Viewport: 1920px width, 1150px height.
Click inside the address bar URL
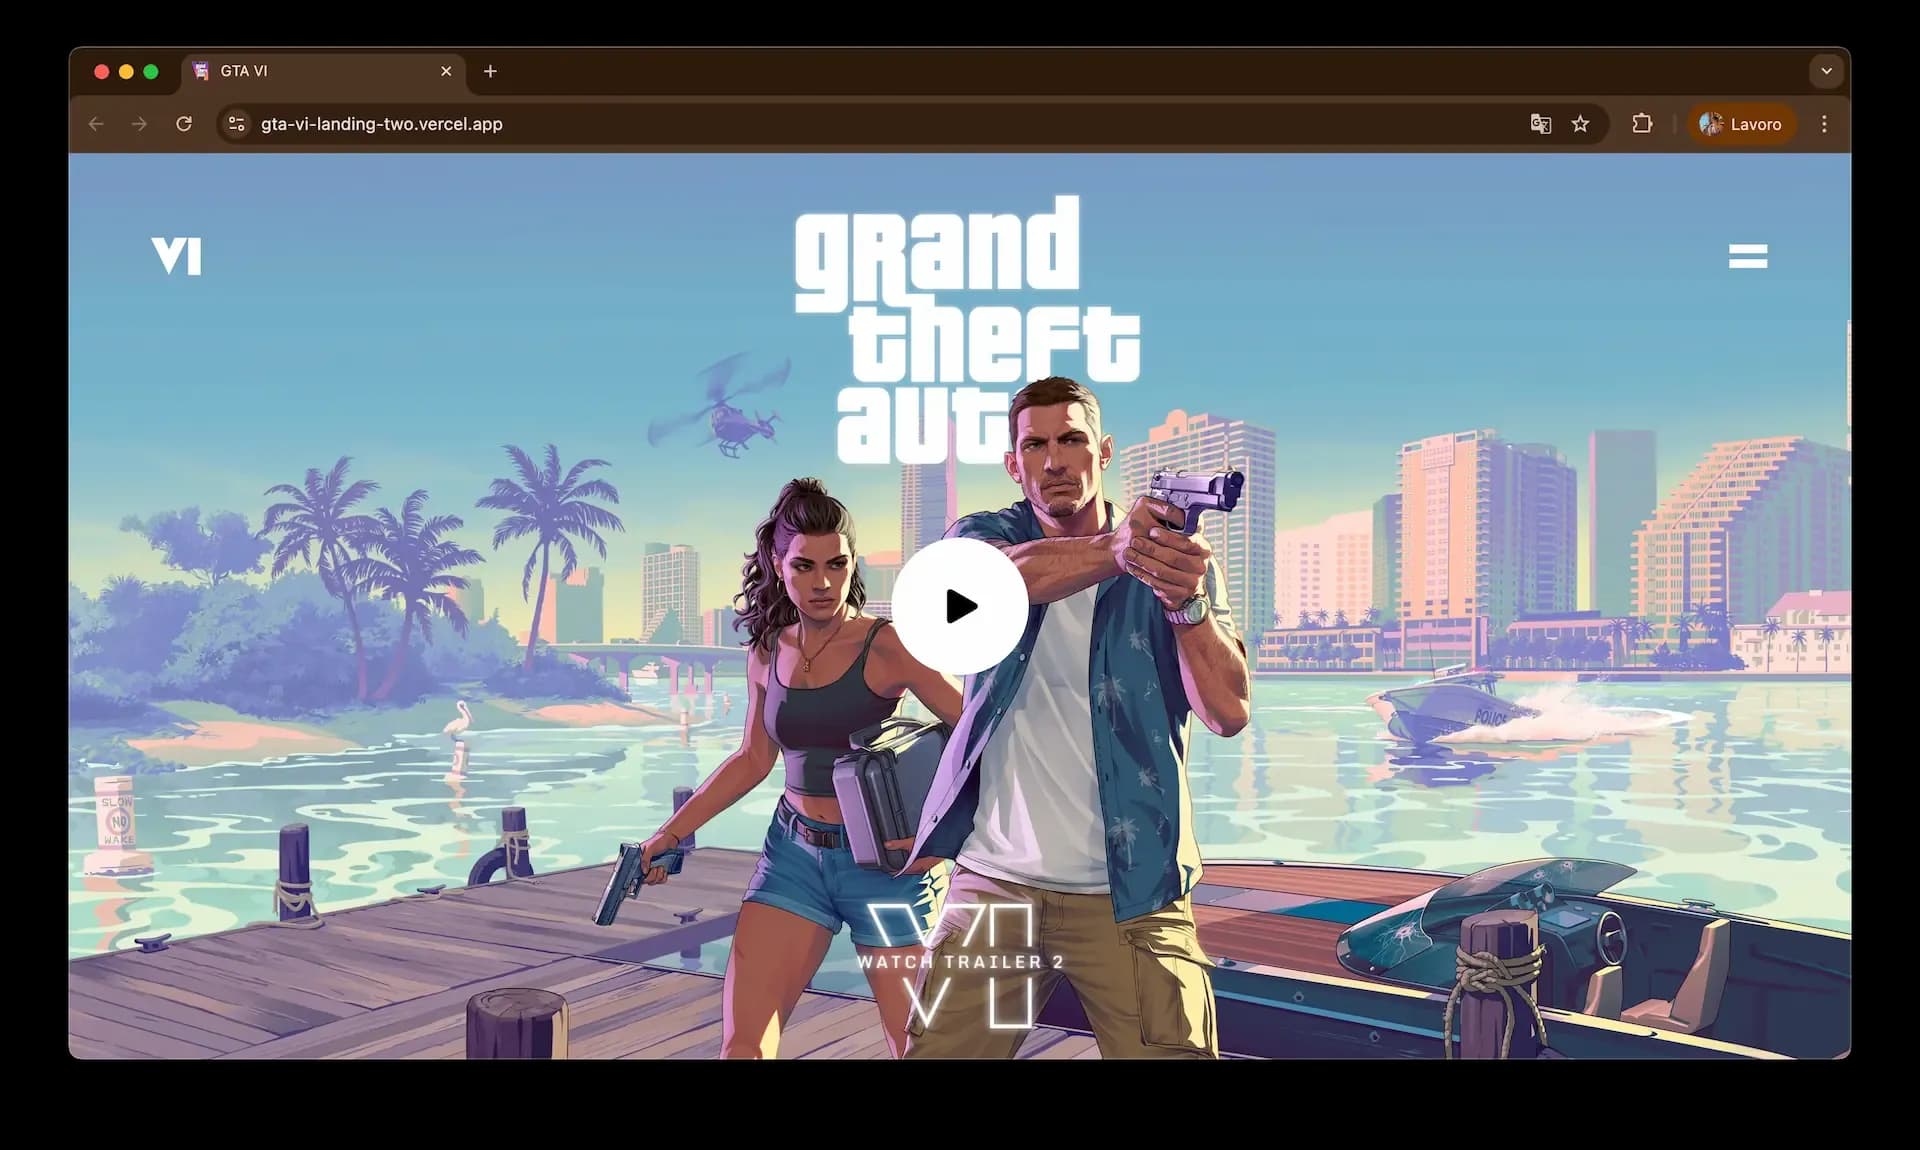click(383, 124)
